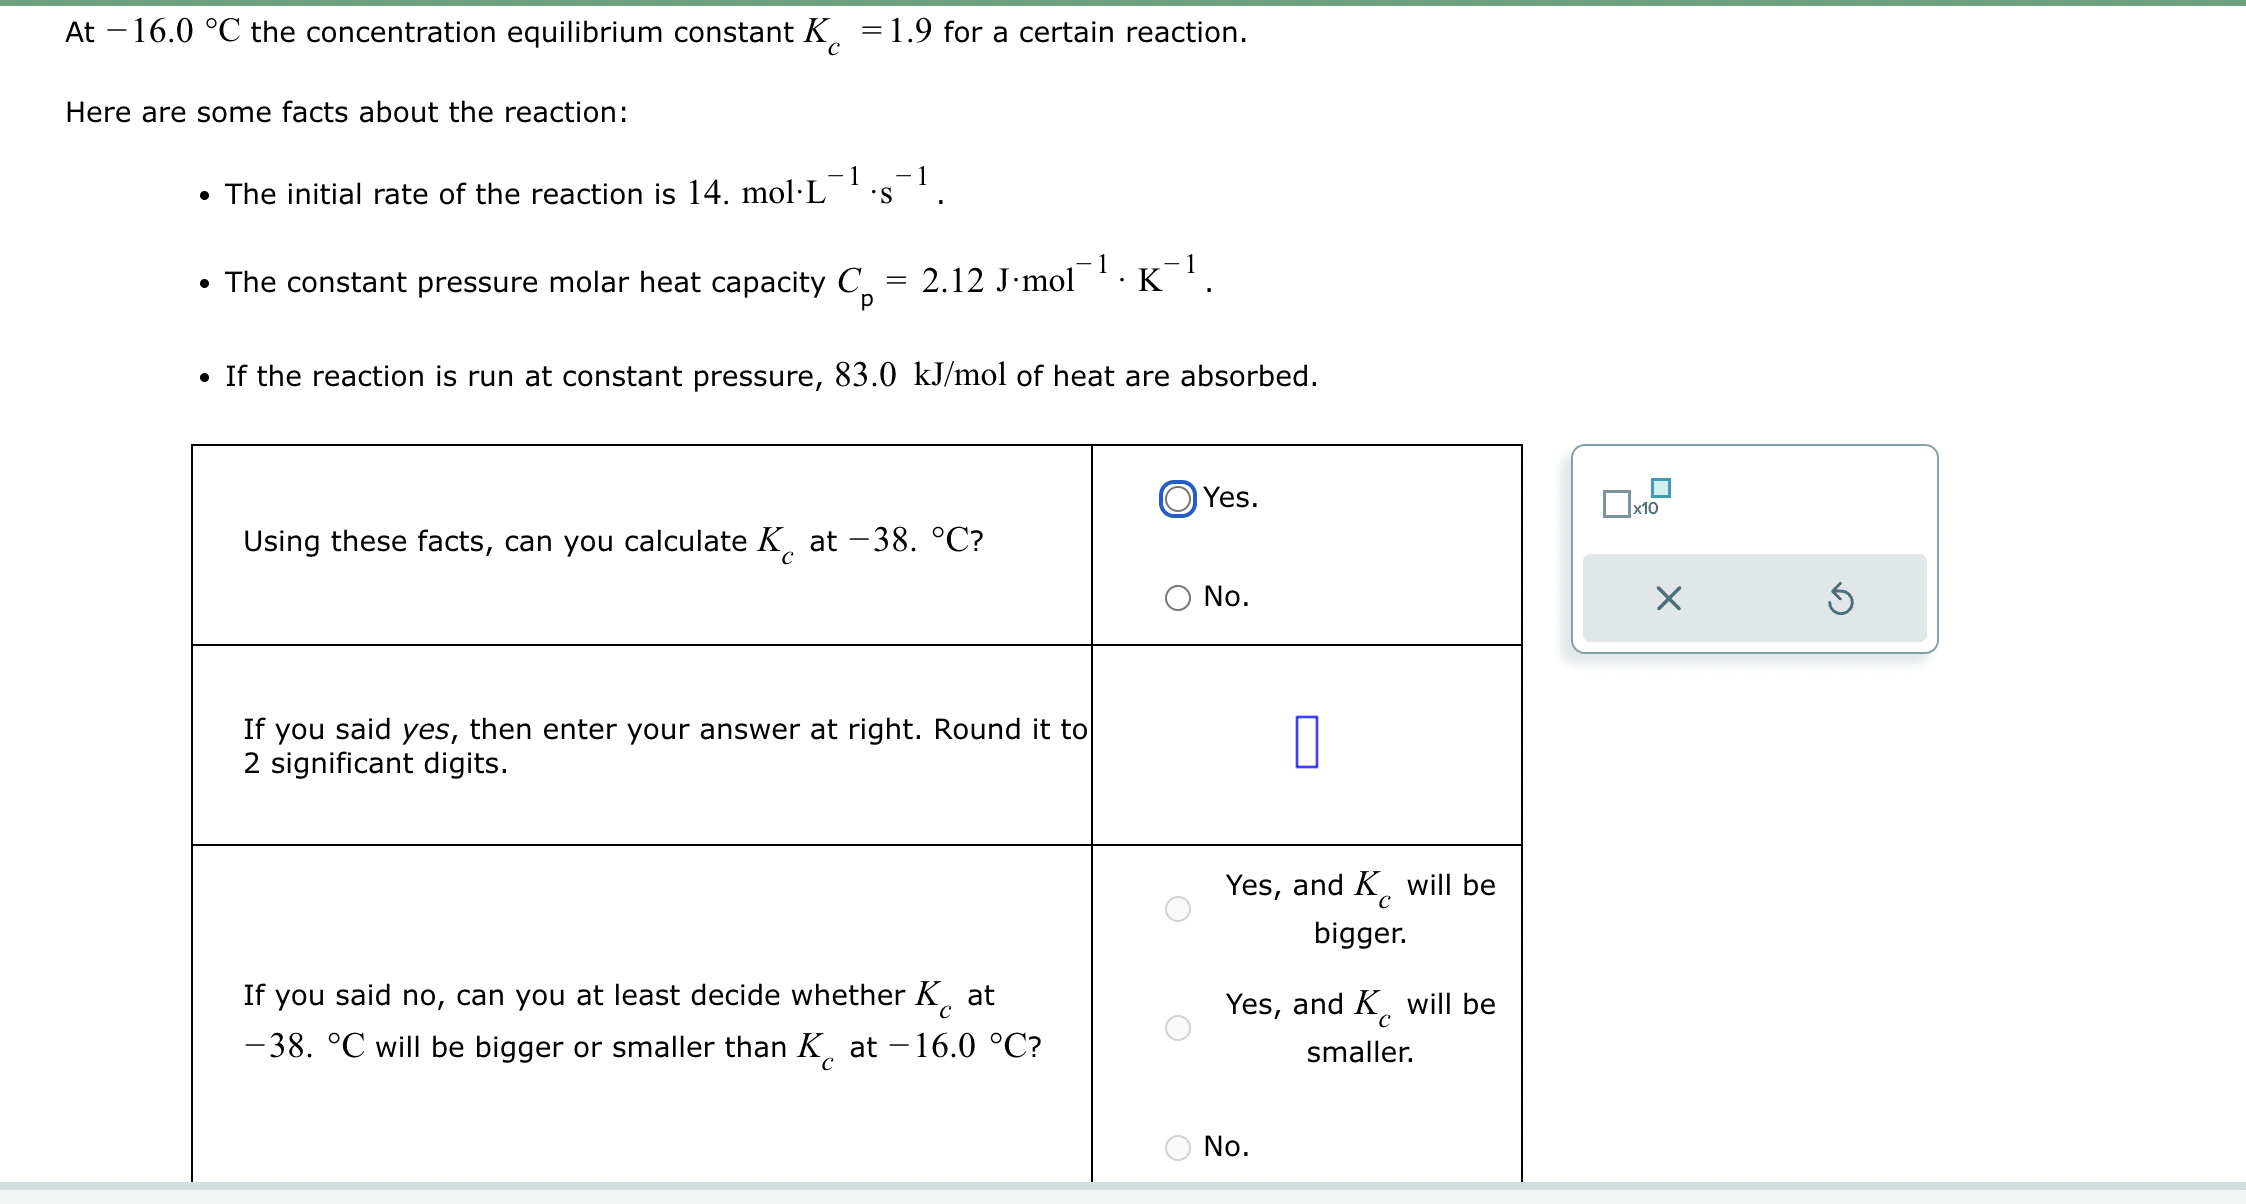This screenshot has width=2246, height=1204.
Task: Select "Yes, and Kc will be smaller."
Action: click(1177, 1026)
